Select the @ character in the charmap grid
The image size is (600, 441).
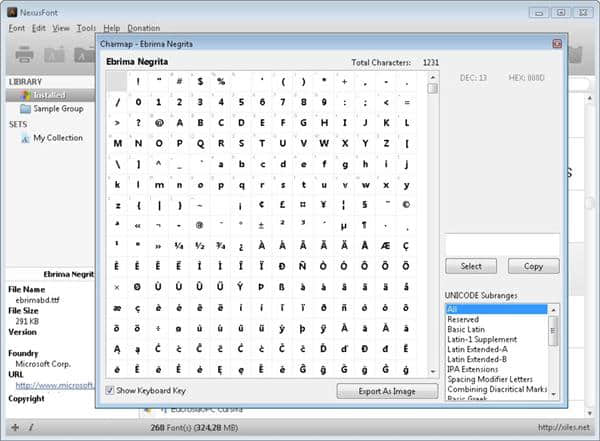coord(158,123)
